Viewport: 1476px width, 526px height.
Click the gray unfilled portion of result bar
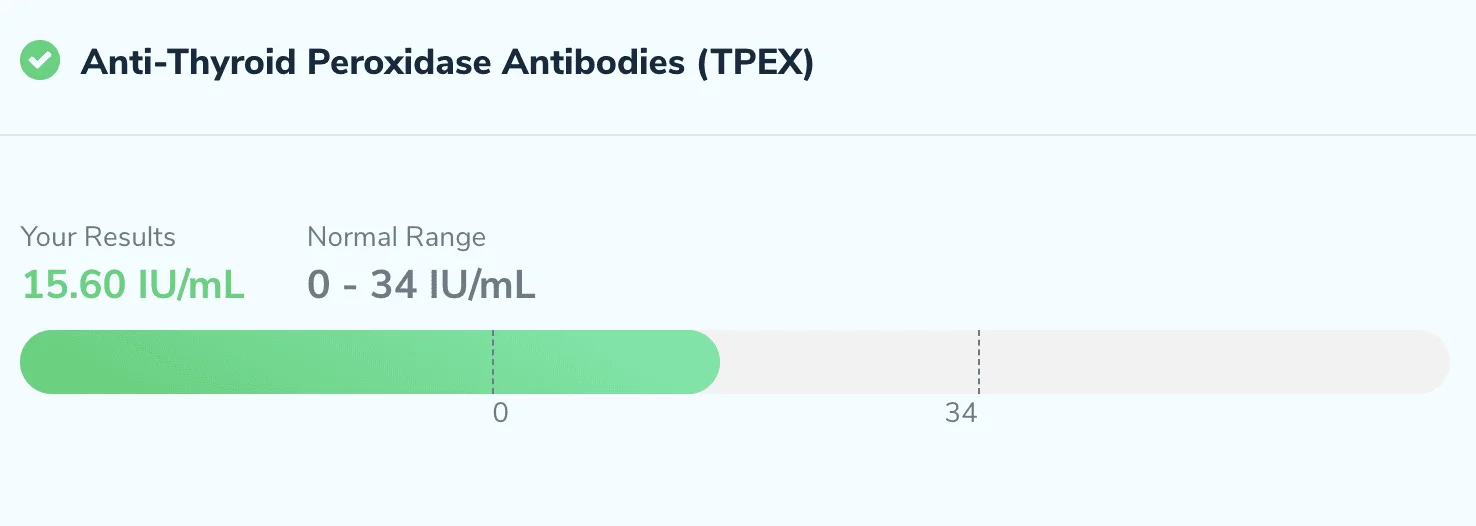(1085, 362)
